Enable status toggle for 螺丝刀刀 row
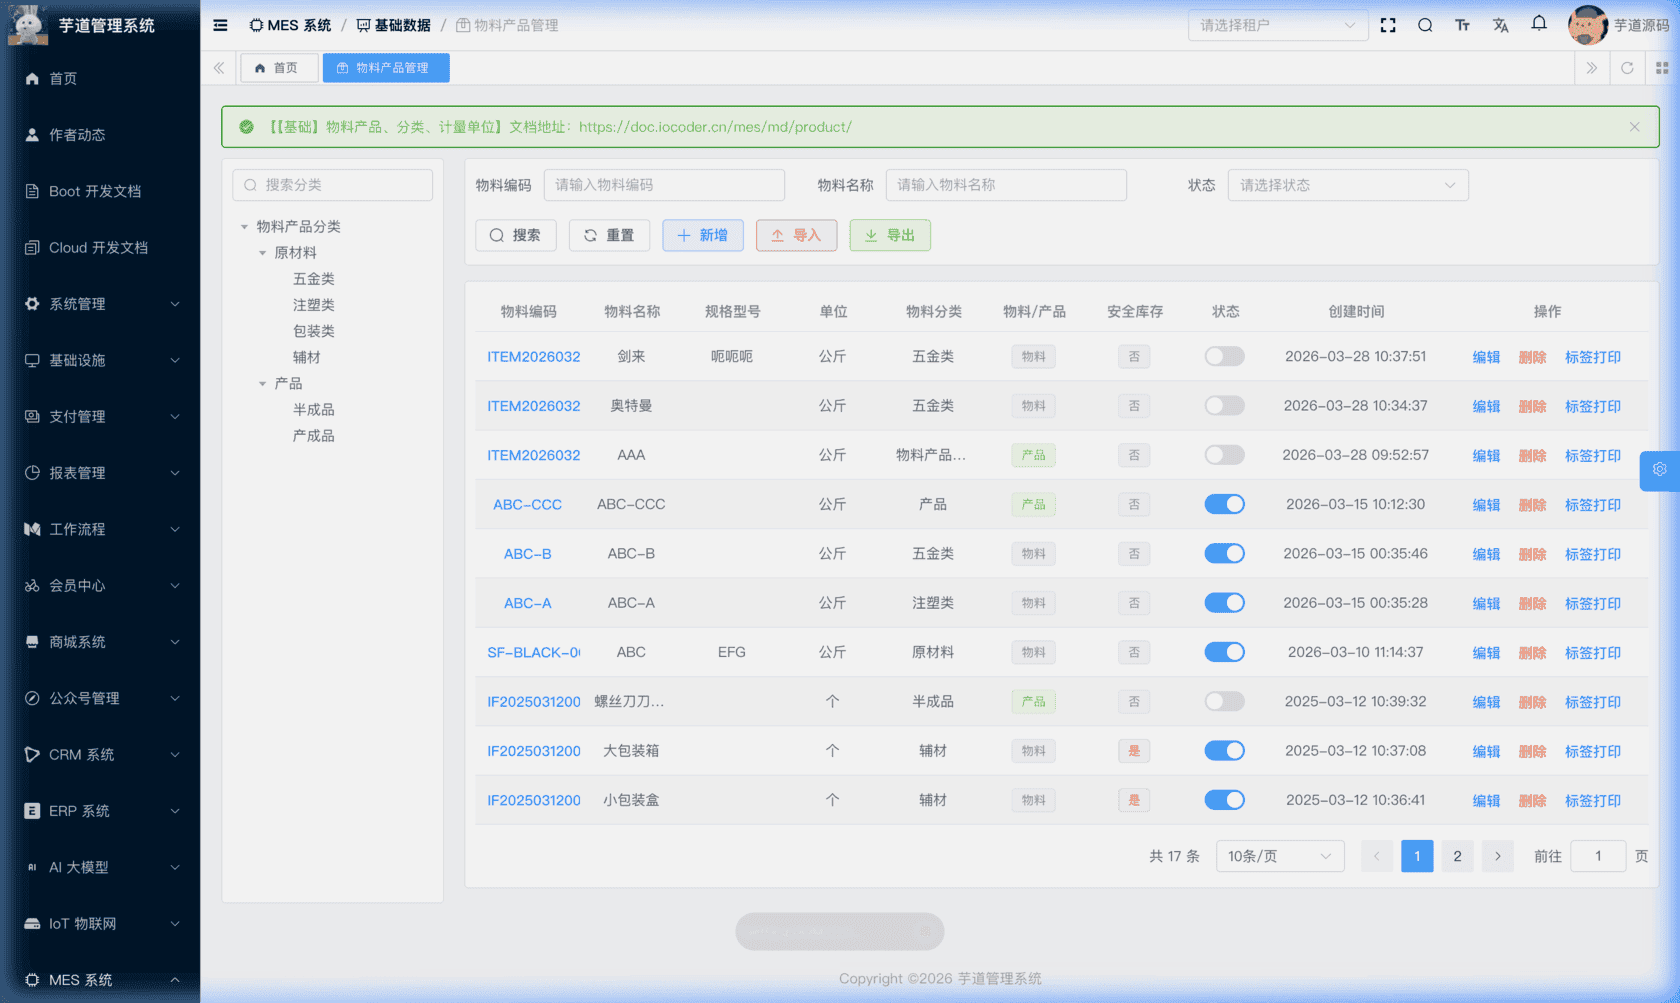 pos(1224,701)
